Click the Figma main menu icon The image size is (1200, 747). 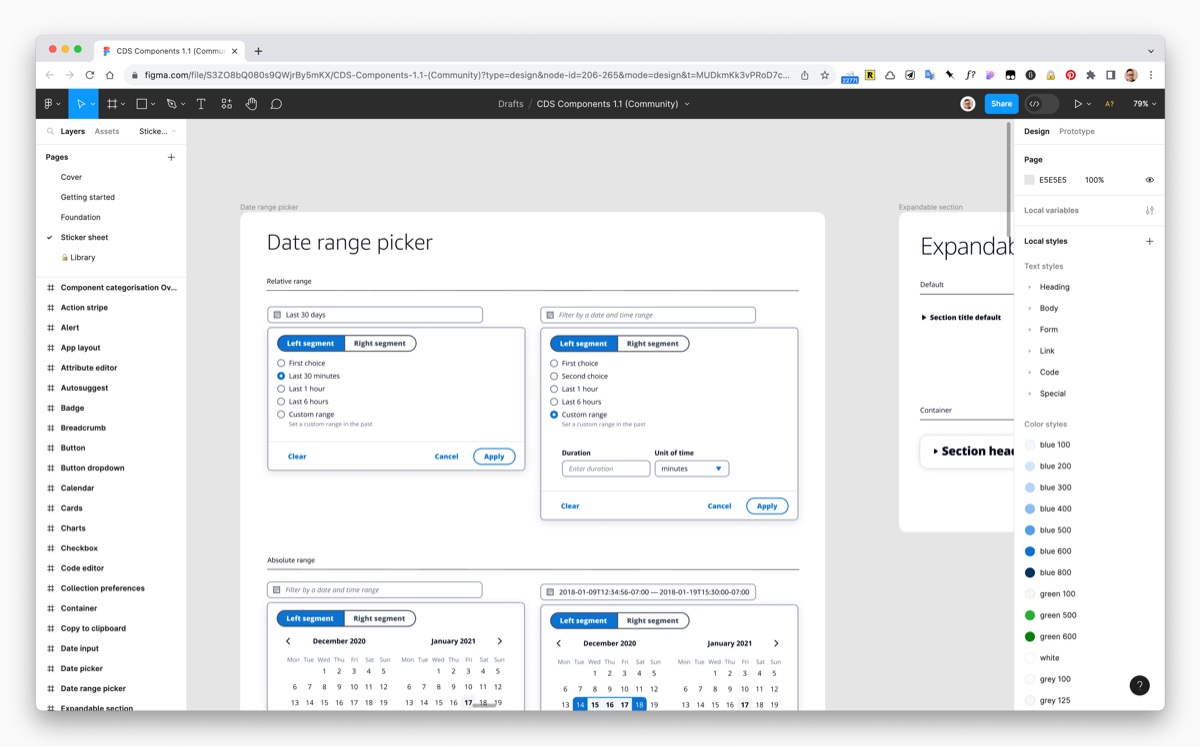click(50, 104)
